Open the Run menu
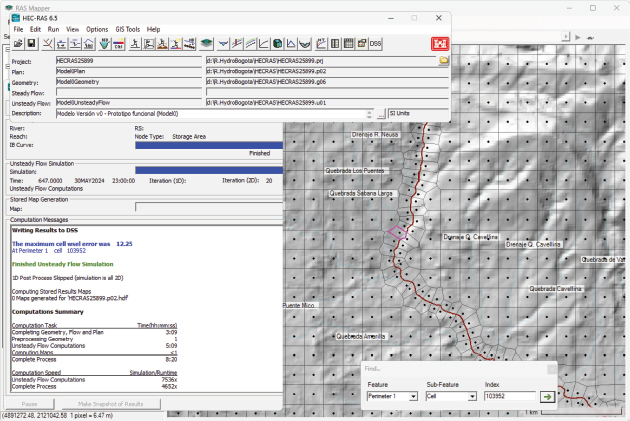 (53, 29)
